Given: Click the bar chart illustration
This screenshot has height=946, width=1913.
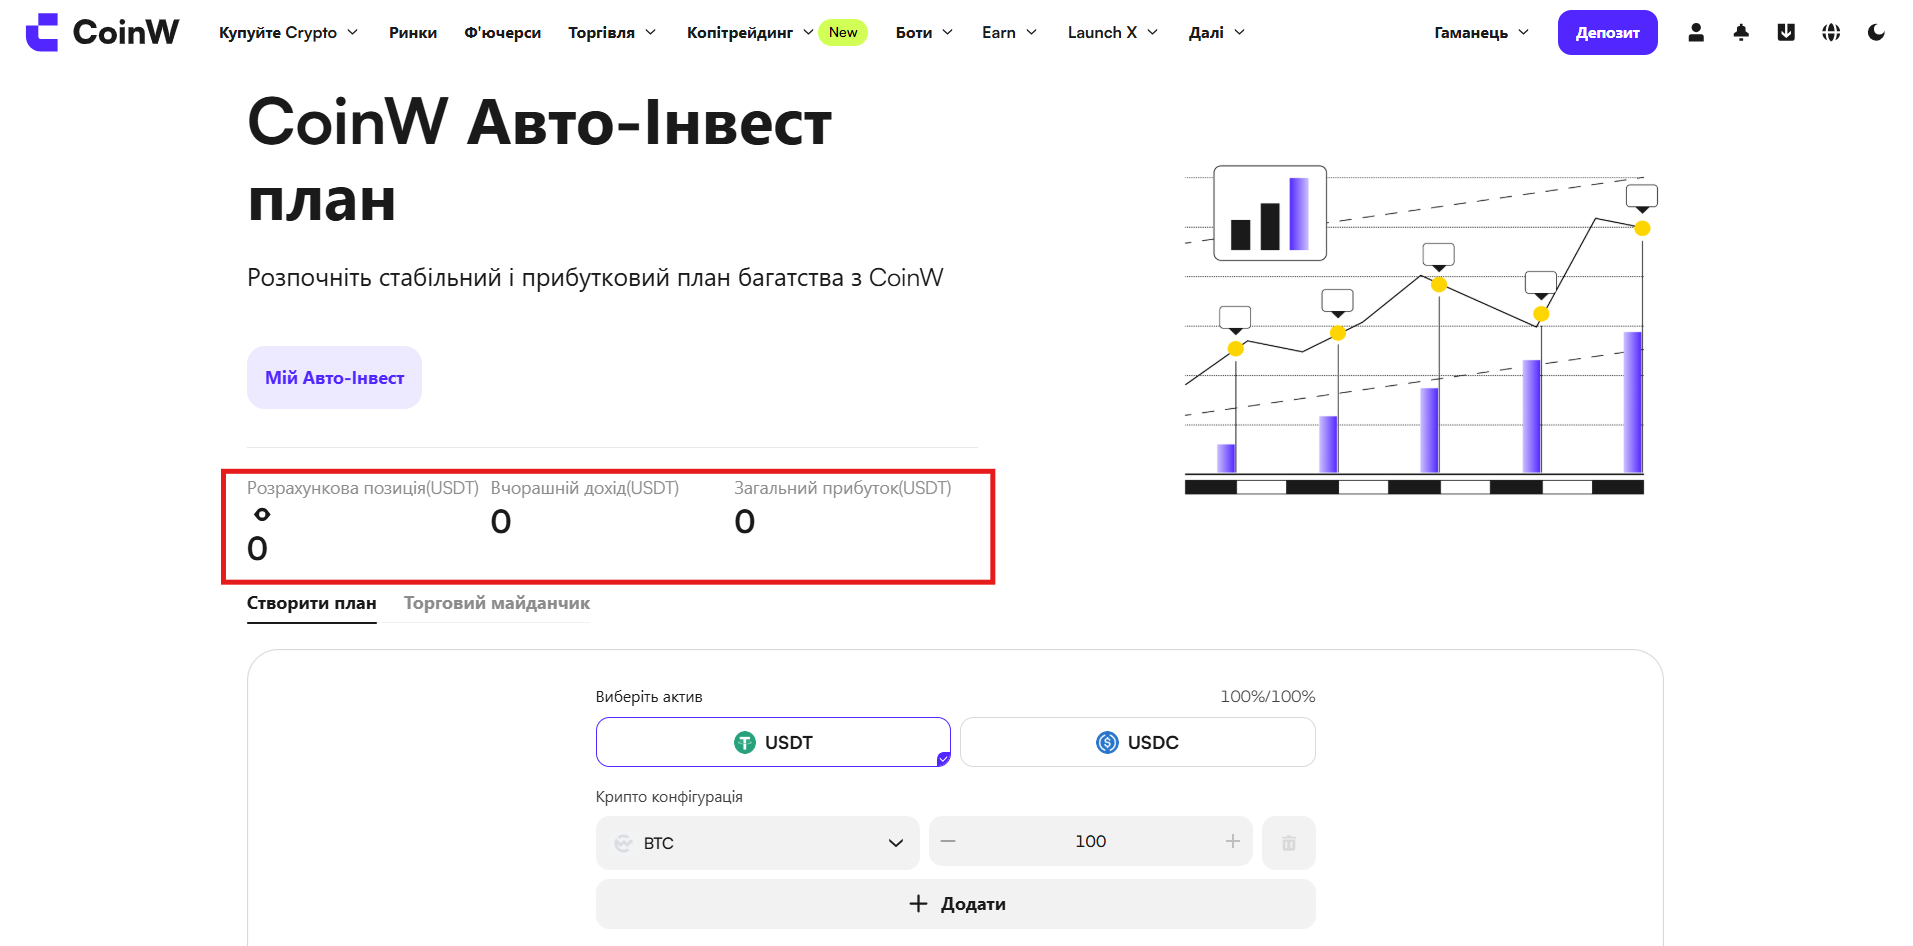Looking at the screenshot, I should point(1420,330).
